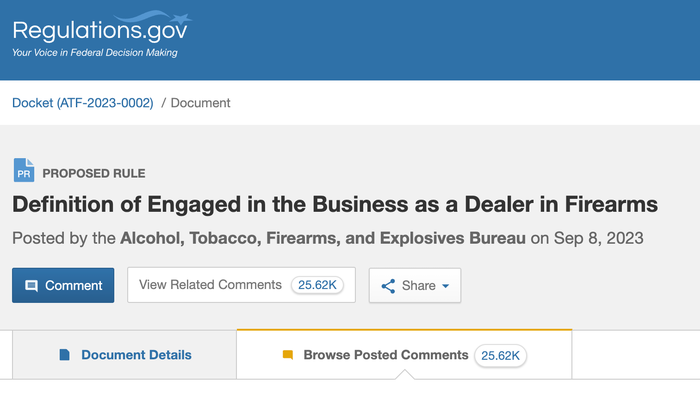This screenshot has width=700, height=394.
Task: Switch to the Document Details tab
Action: 125,355
